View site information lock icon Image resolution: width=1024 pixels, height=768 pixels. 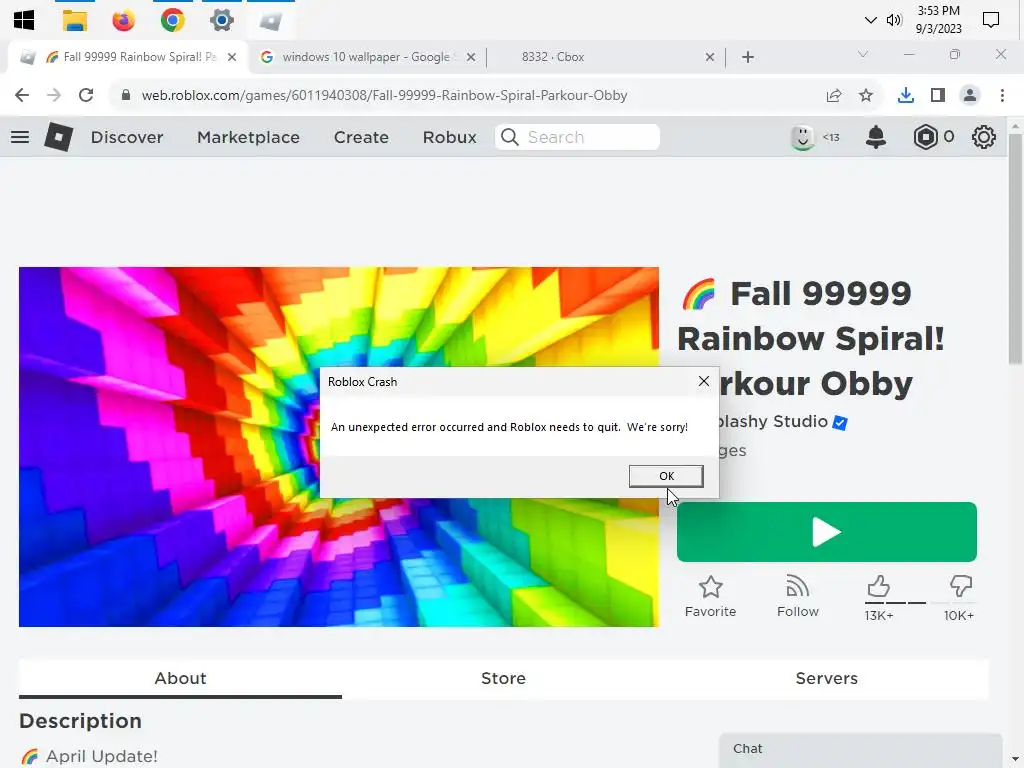pyautogui.click(x=126, y=95)
